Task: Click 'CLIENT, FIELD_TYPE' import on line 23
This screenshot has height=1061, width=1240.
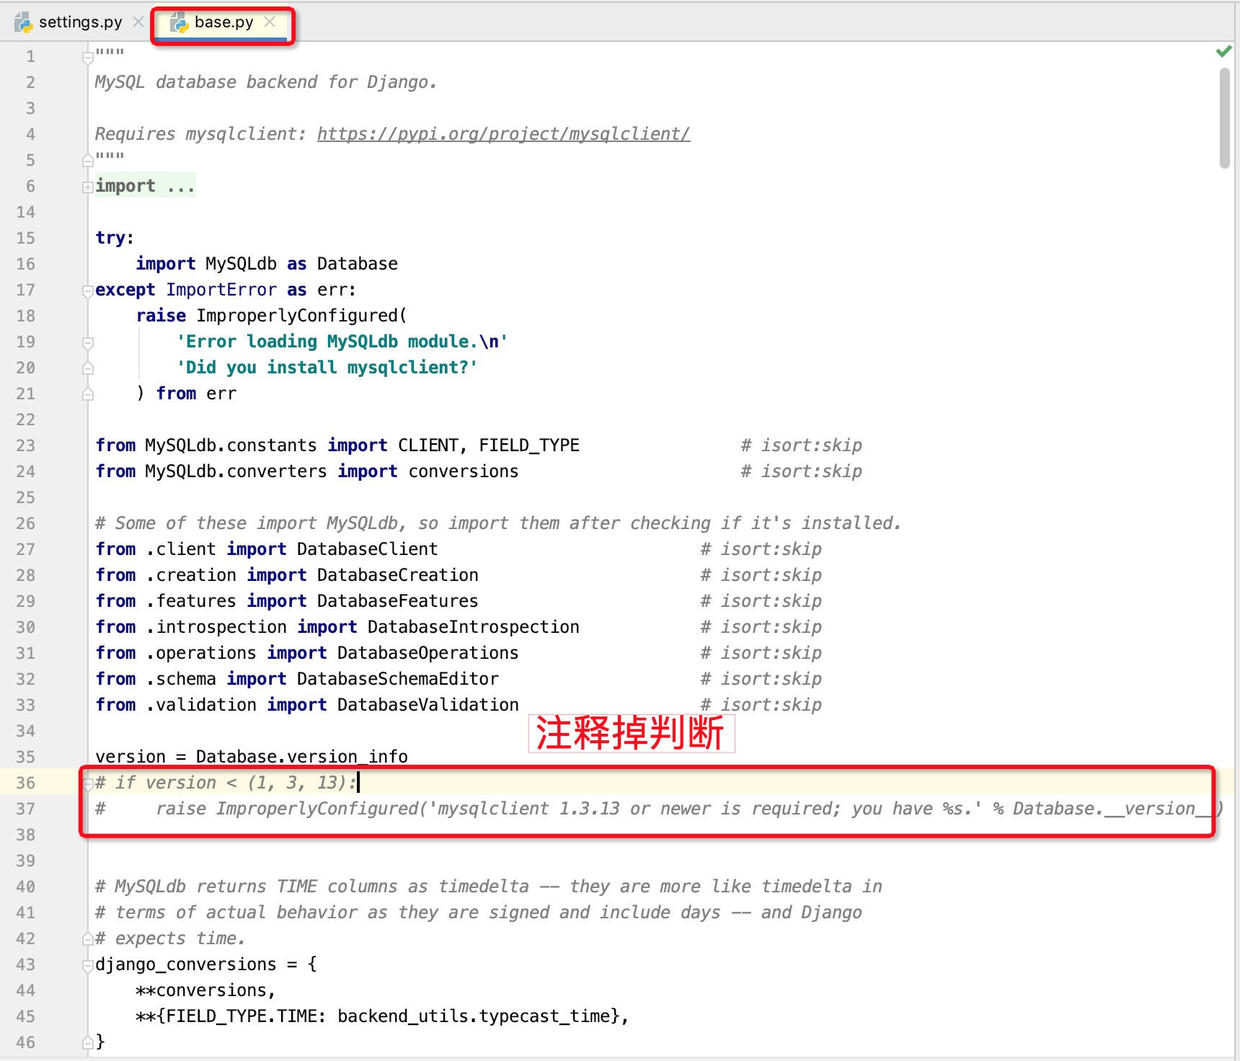Action: tap(488, 446)
